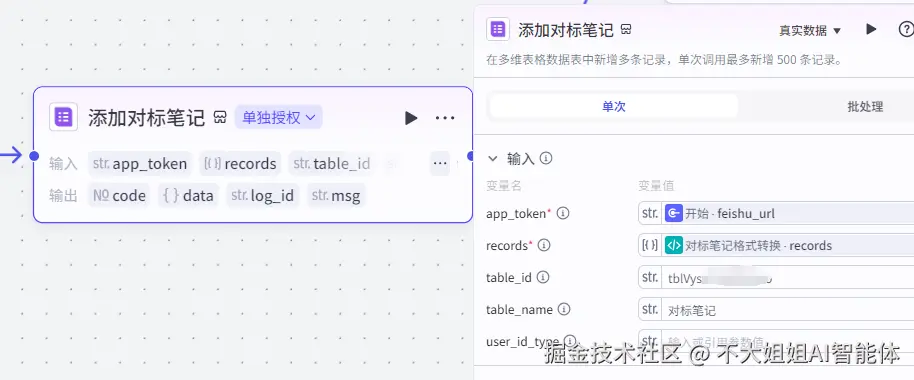914x380 pixels.
Task: Click info icon next to user_id_type
Action: 570,341
